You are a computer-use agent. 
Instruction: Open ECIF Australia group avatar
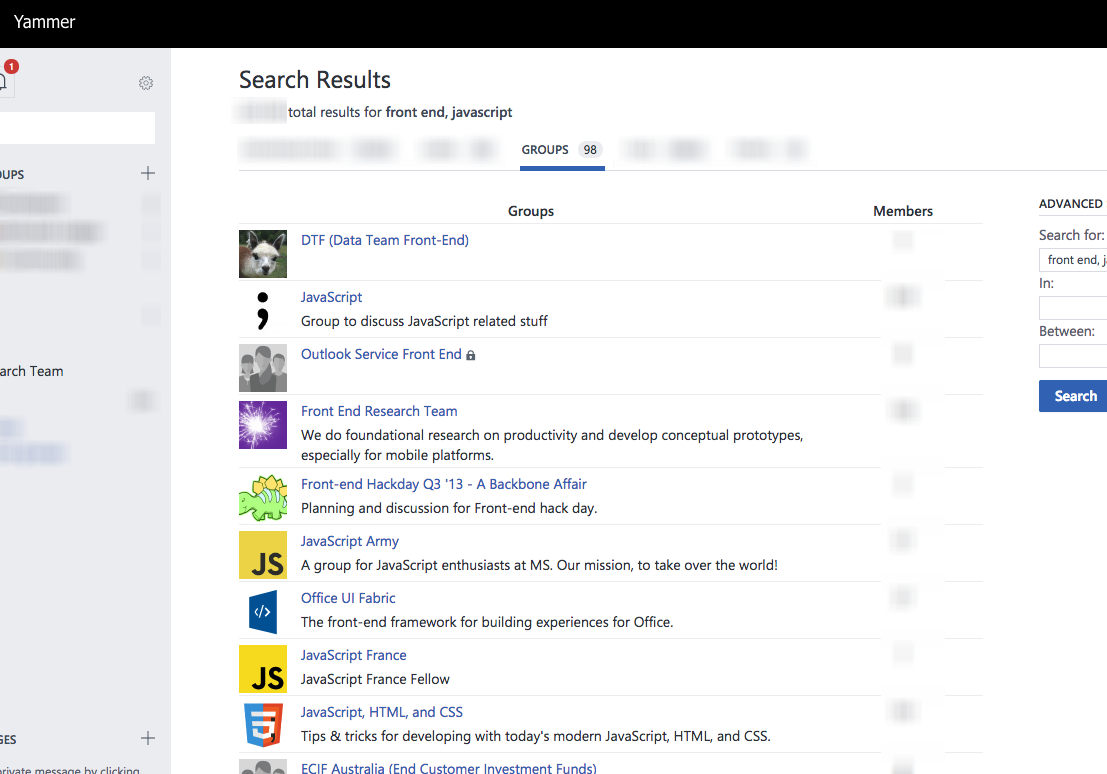click(x=263, y=766)
